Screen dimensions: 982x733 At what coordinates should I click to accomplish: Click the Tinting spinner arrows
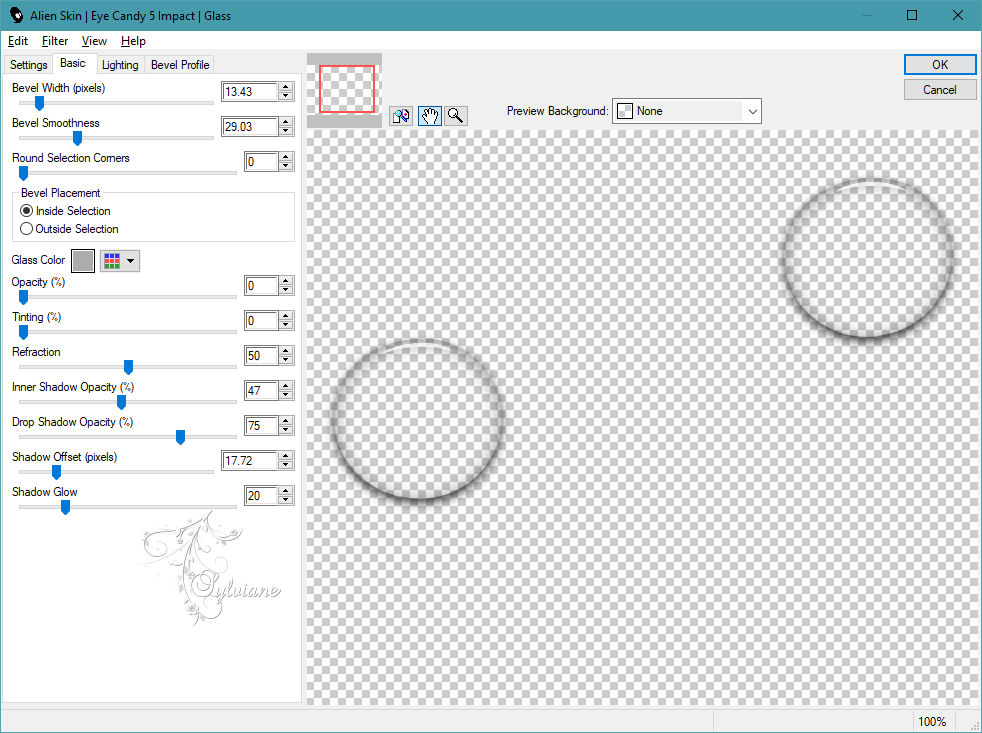286,321
